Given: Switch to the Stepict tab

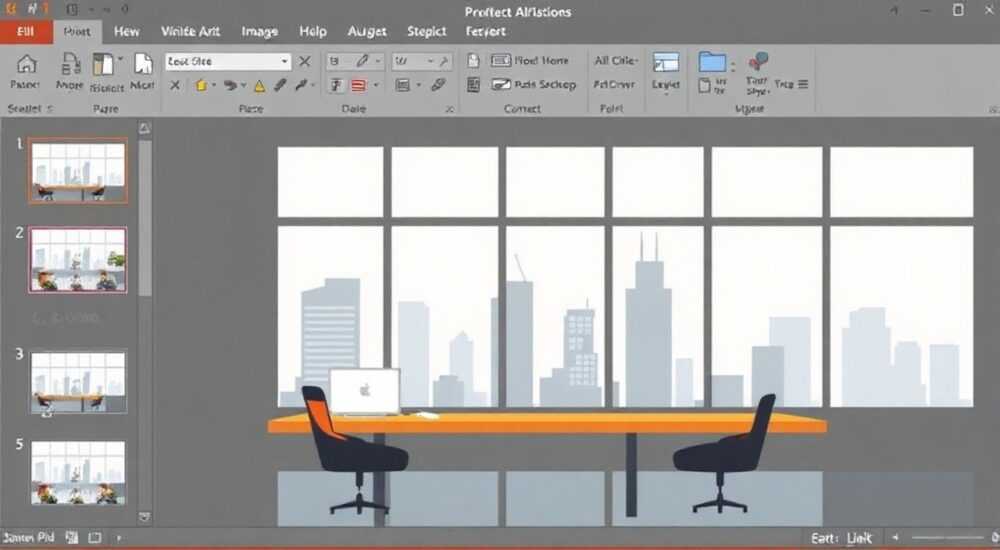Looking at the screenshot, I should click(x=427, y=31).
